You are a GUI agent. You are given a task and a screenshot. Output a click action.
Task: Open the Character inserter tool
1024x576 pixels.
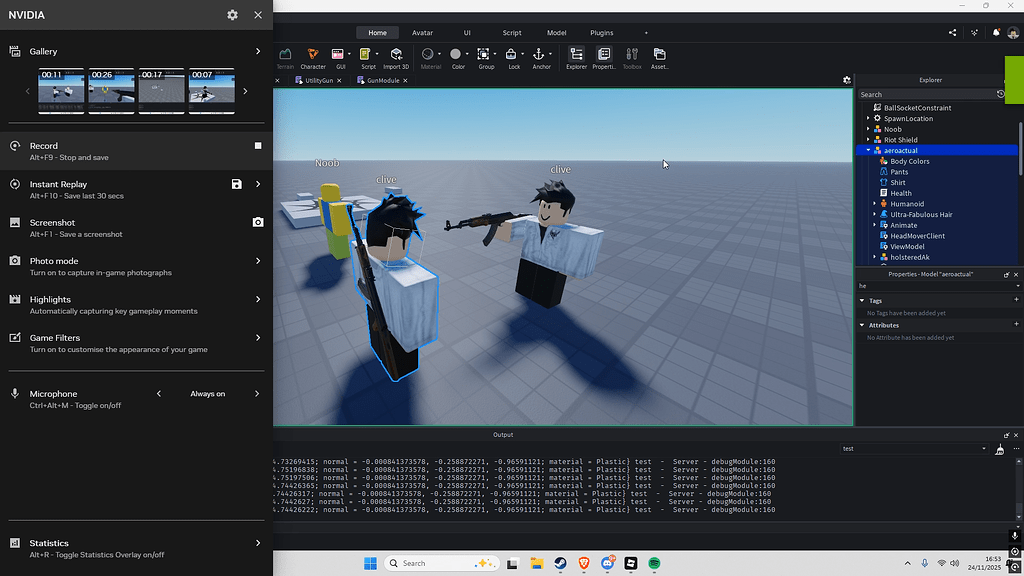pos(313,55)
